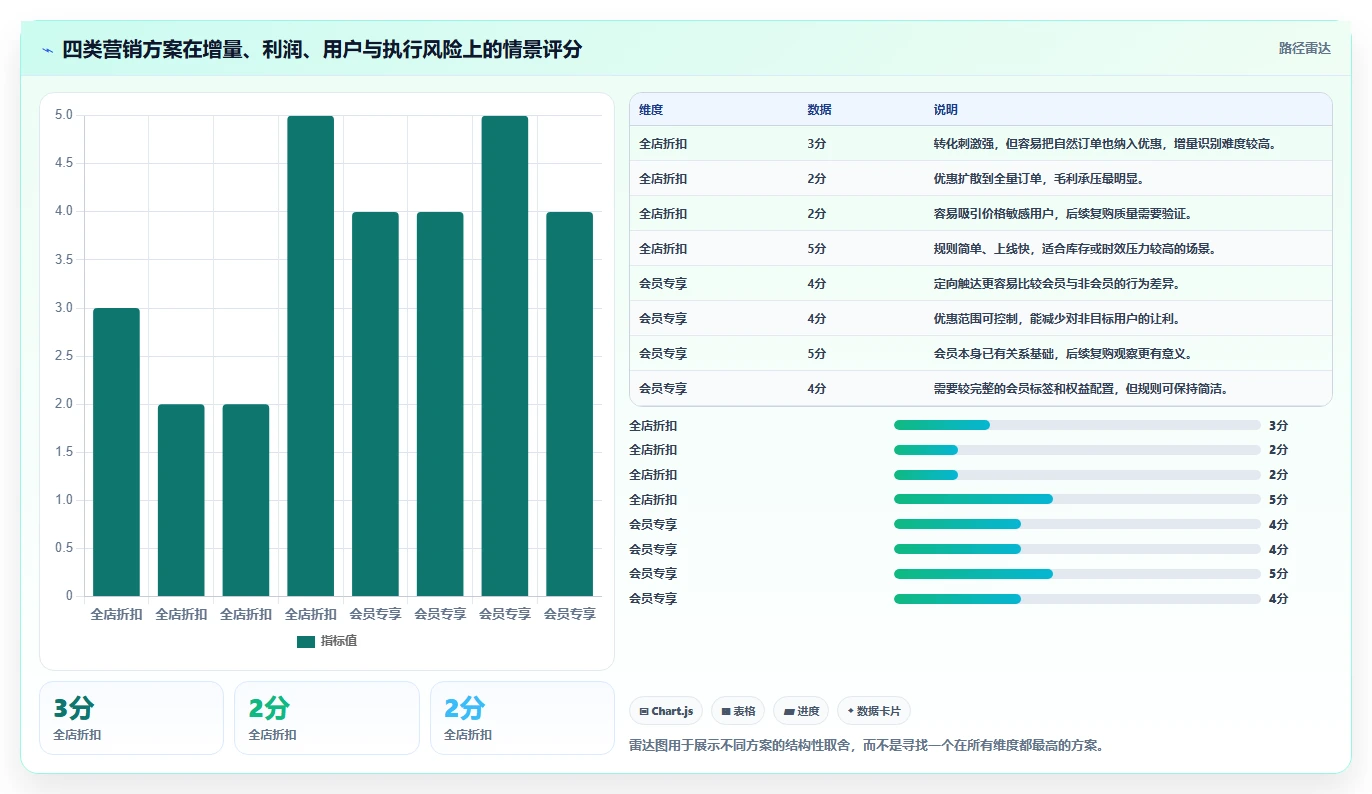Toggle the 指标值 legend color swatch
Image resolution: width=1372 pixels, height=794 pixels.
click(306, 641)
